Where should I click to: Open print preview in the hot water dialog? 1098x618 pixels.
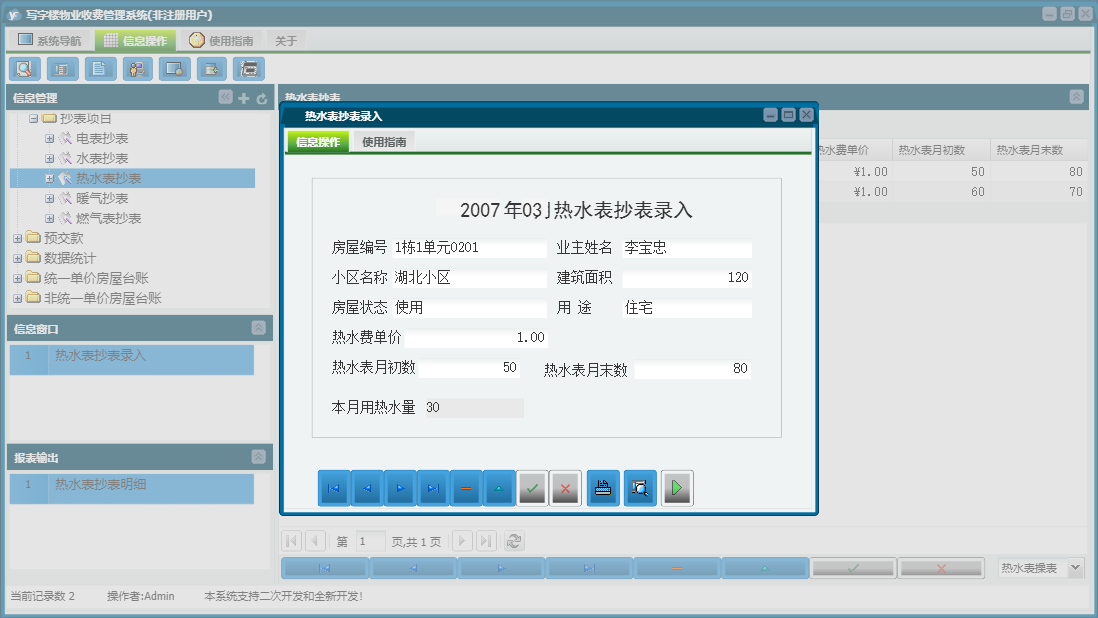point(640,488)
